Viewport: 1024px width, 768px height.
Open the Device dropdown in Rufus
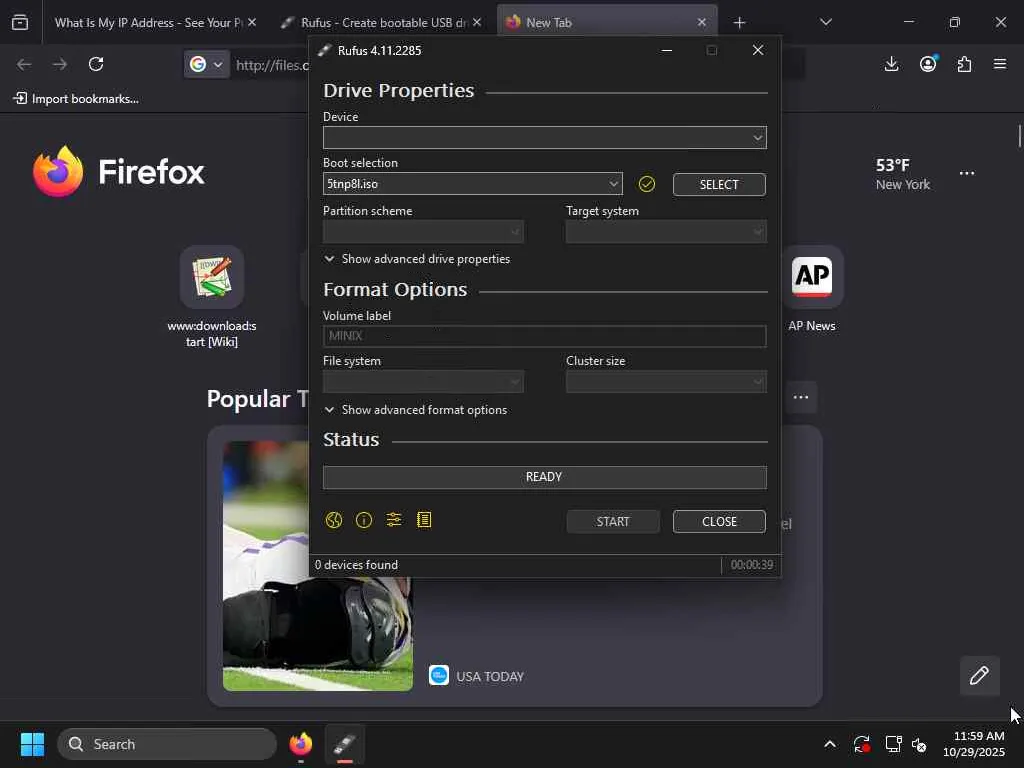(x=545, y=138)
